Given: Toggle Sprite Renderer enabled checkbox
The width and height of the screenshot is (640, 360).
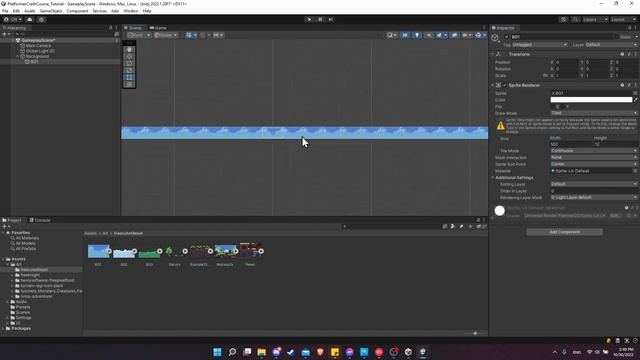Looking at the screenshot, I should pos(505,85).
